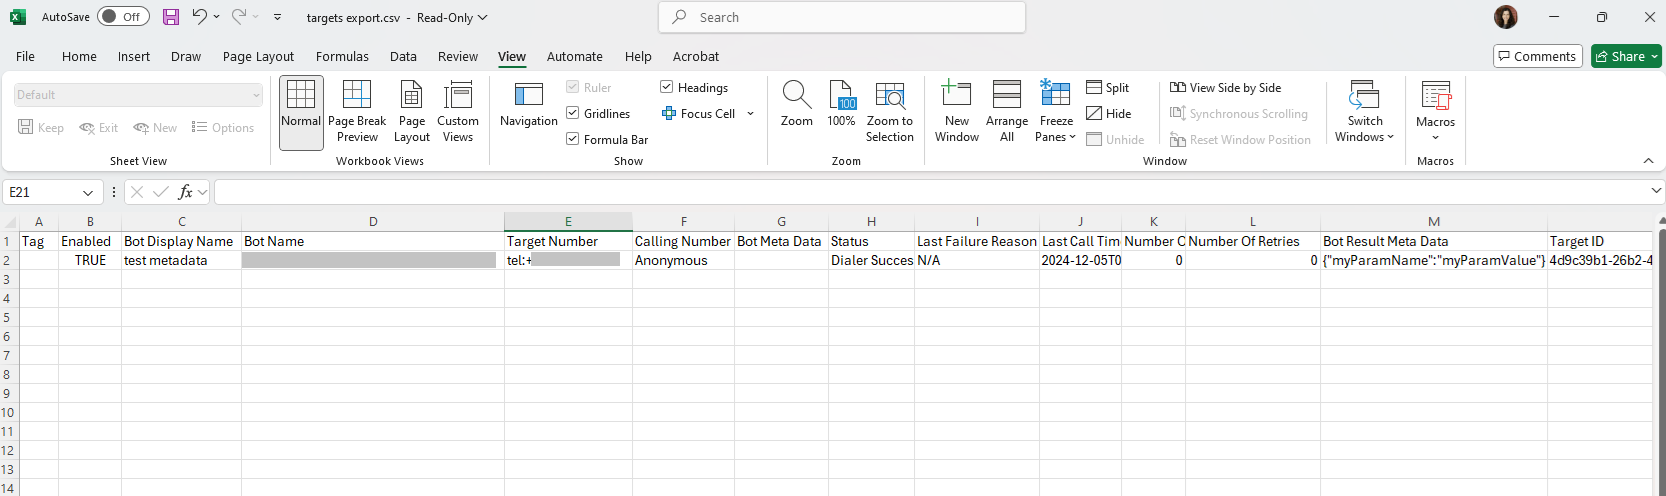Viewport: 1666px width, 496px height.
Task: Expand the formula bar
Action: [1656, 191]
